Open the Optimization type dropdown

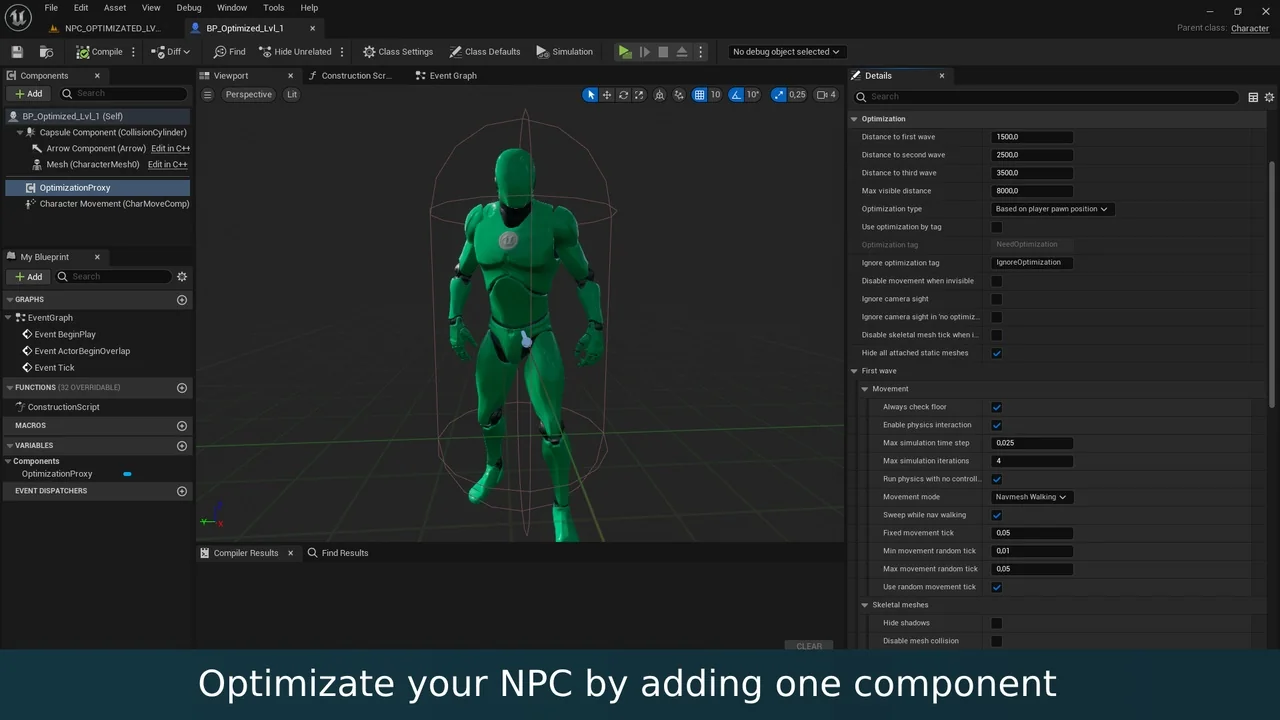[1052, 209]
